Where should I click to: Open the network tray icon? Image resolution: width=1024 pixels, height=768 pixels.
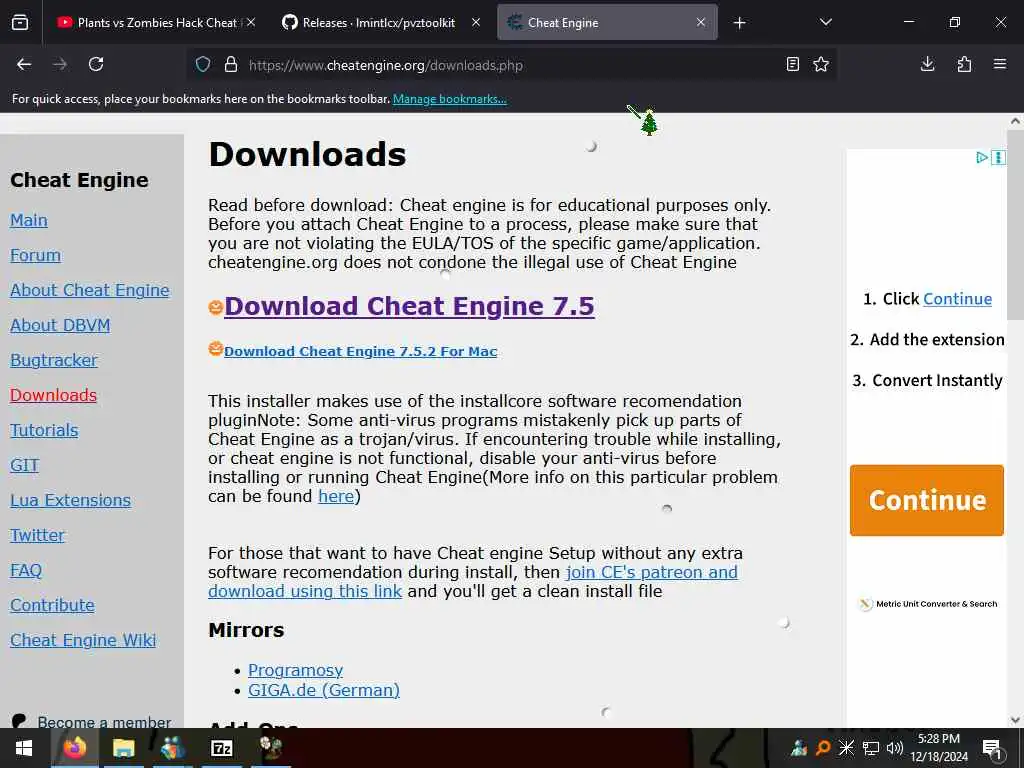[x=871, y=748]
